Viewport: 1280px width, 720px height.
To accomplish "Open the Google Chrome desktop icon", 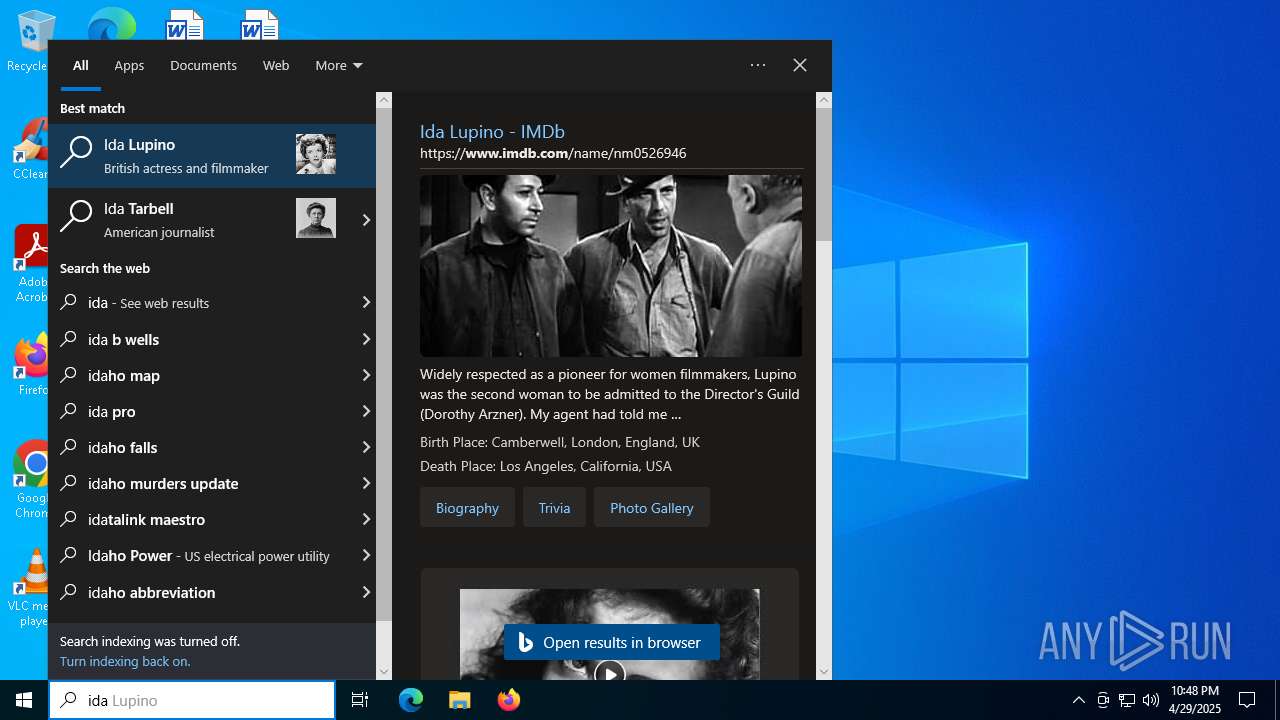I will 32,480.
